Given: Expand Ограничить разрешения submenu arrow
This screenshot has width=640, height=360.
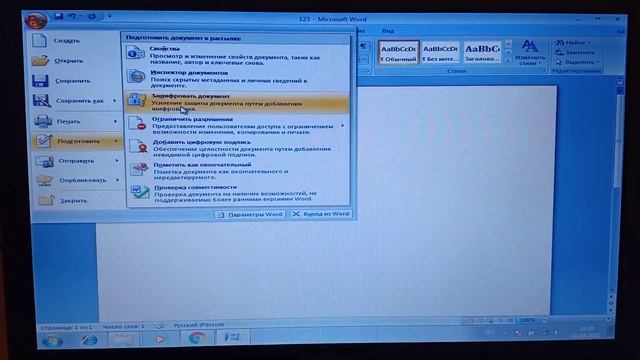Looking at the screenshot, I should pos(343,125).
